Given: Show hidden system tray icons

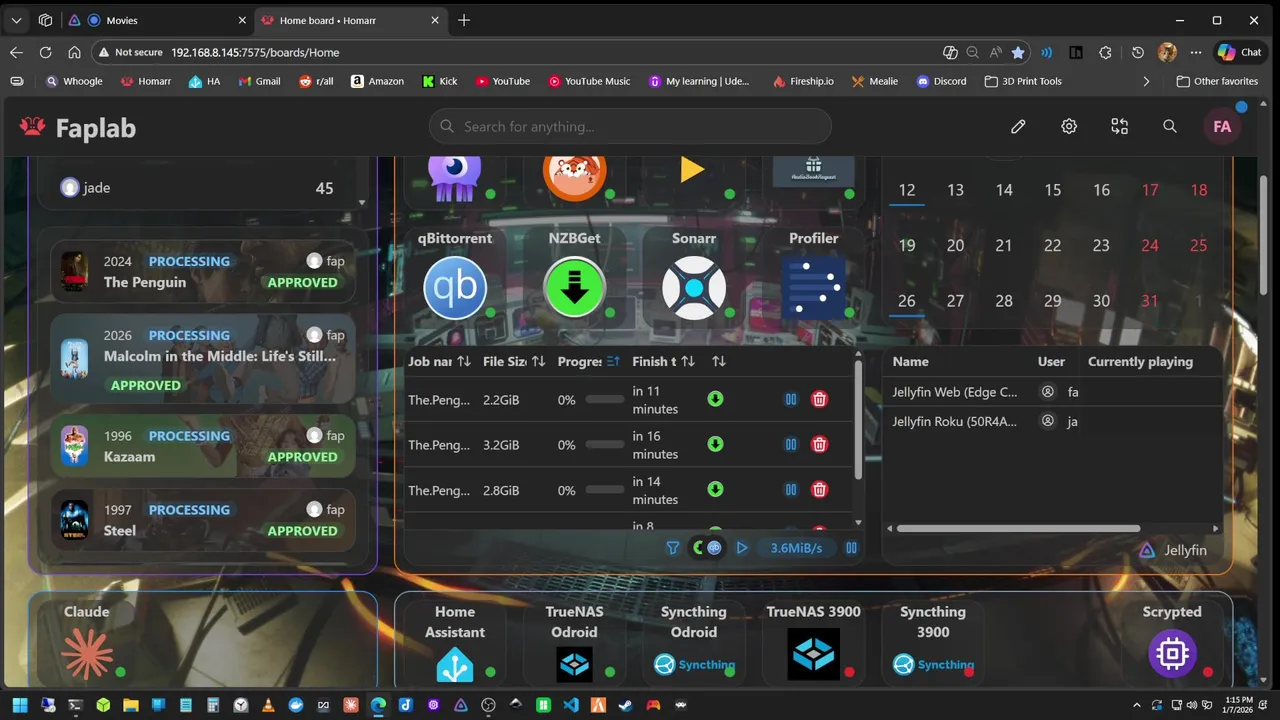Looking at the screenshot, I should (x=1136, y=705).
